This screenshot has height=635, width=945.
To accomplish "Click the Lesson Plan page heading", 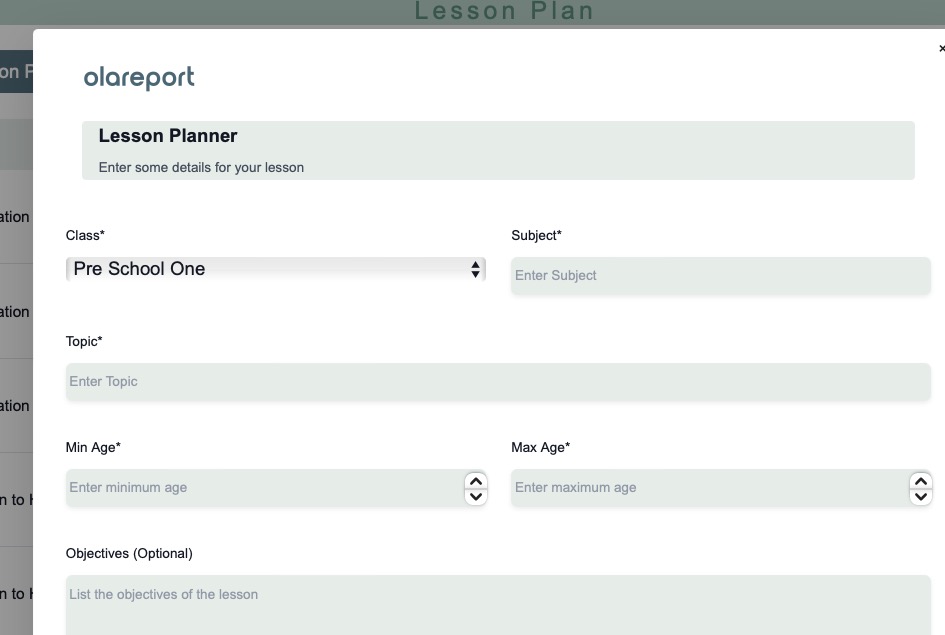I will 504,12.
